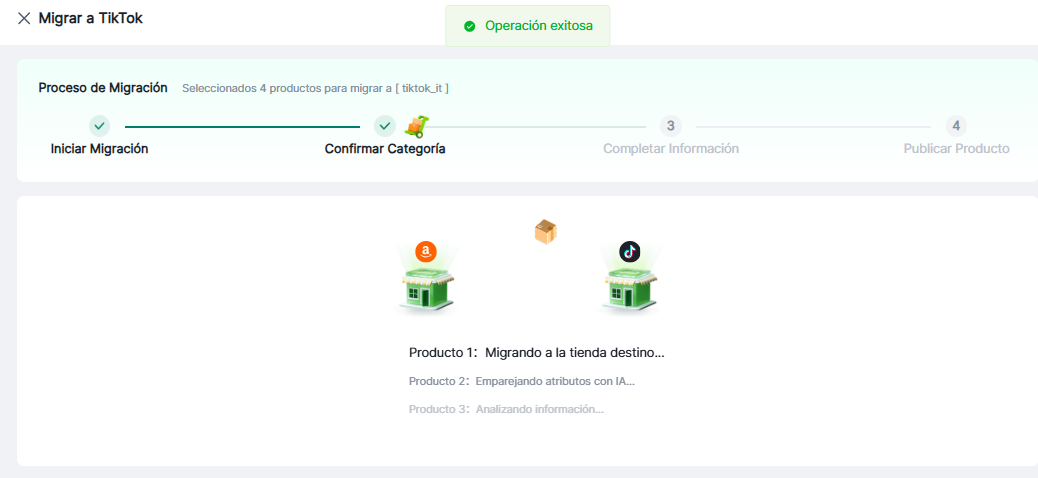
Task: Click the black TikTok logo badge
Action: [629, 252]
